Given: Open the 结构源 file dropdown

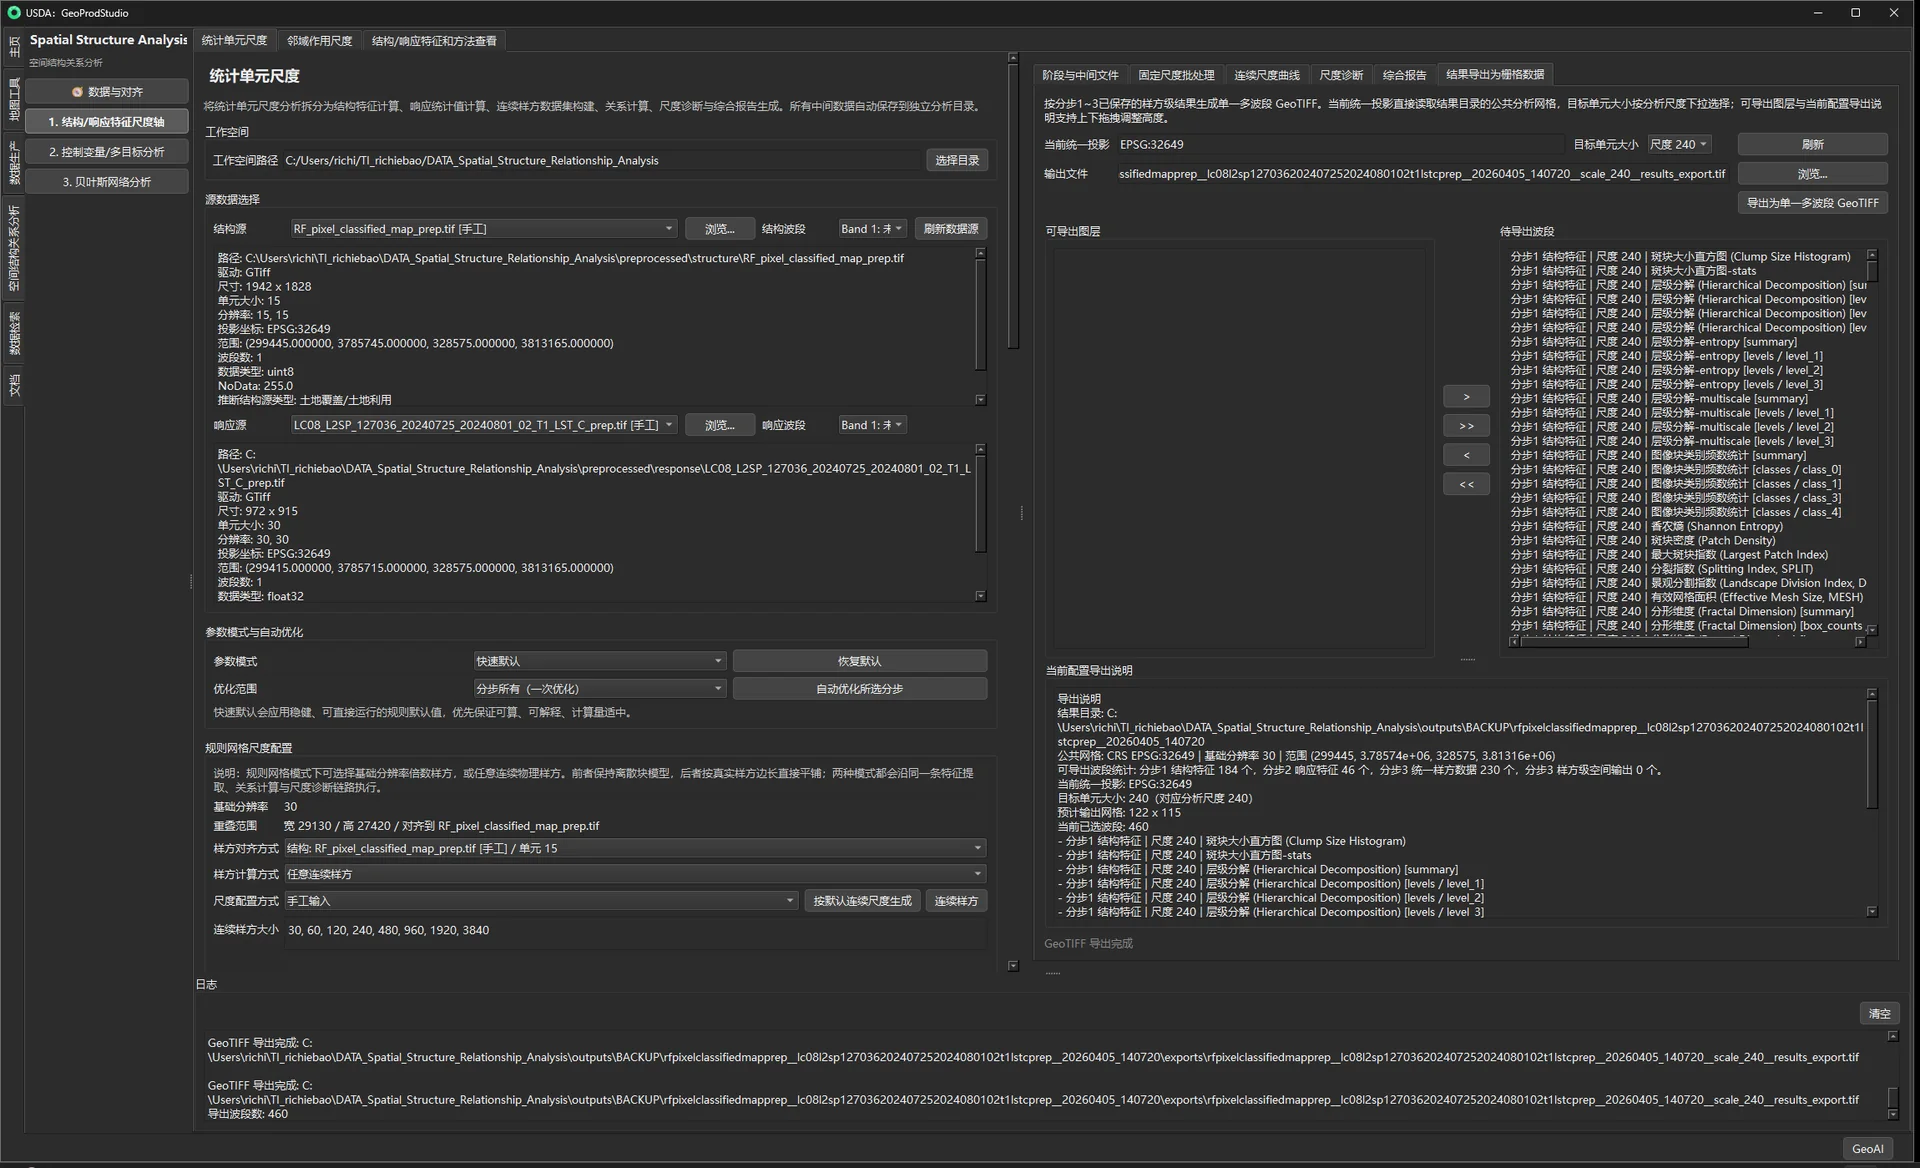Looking at the screenshot, I should click(x=484, y=229).
